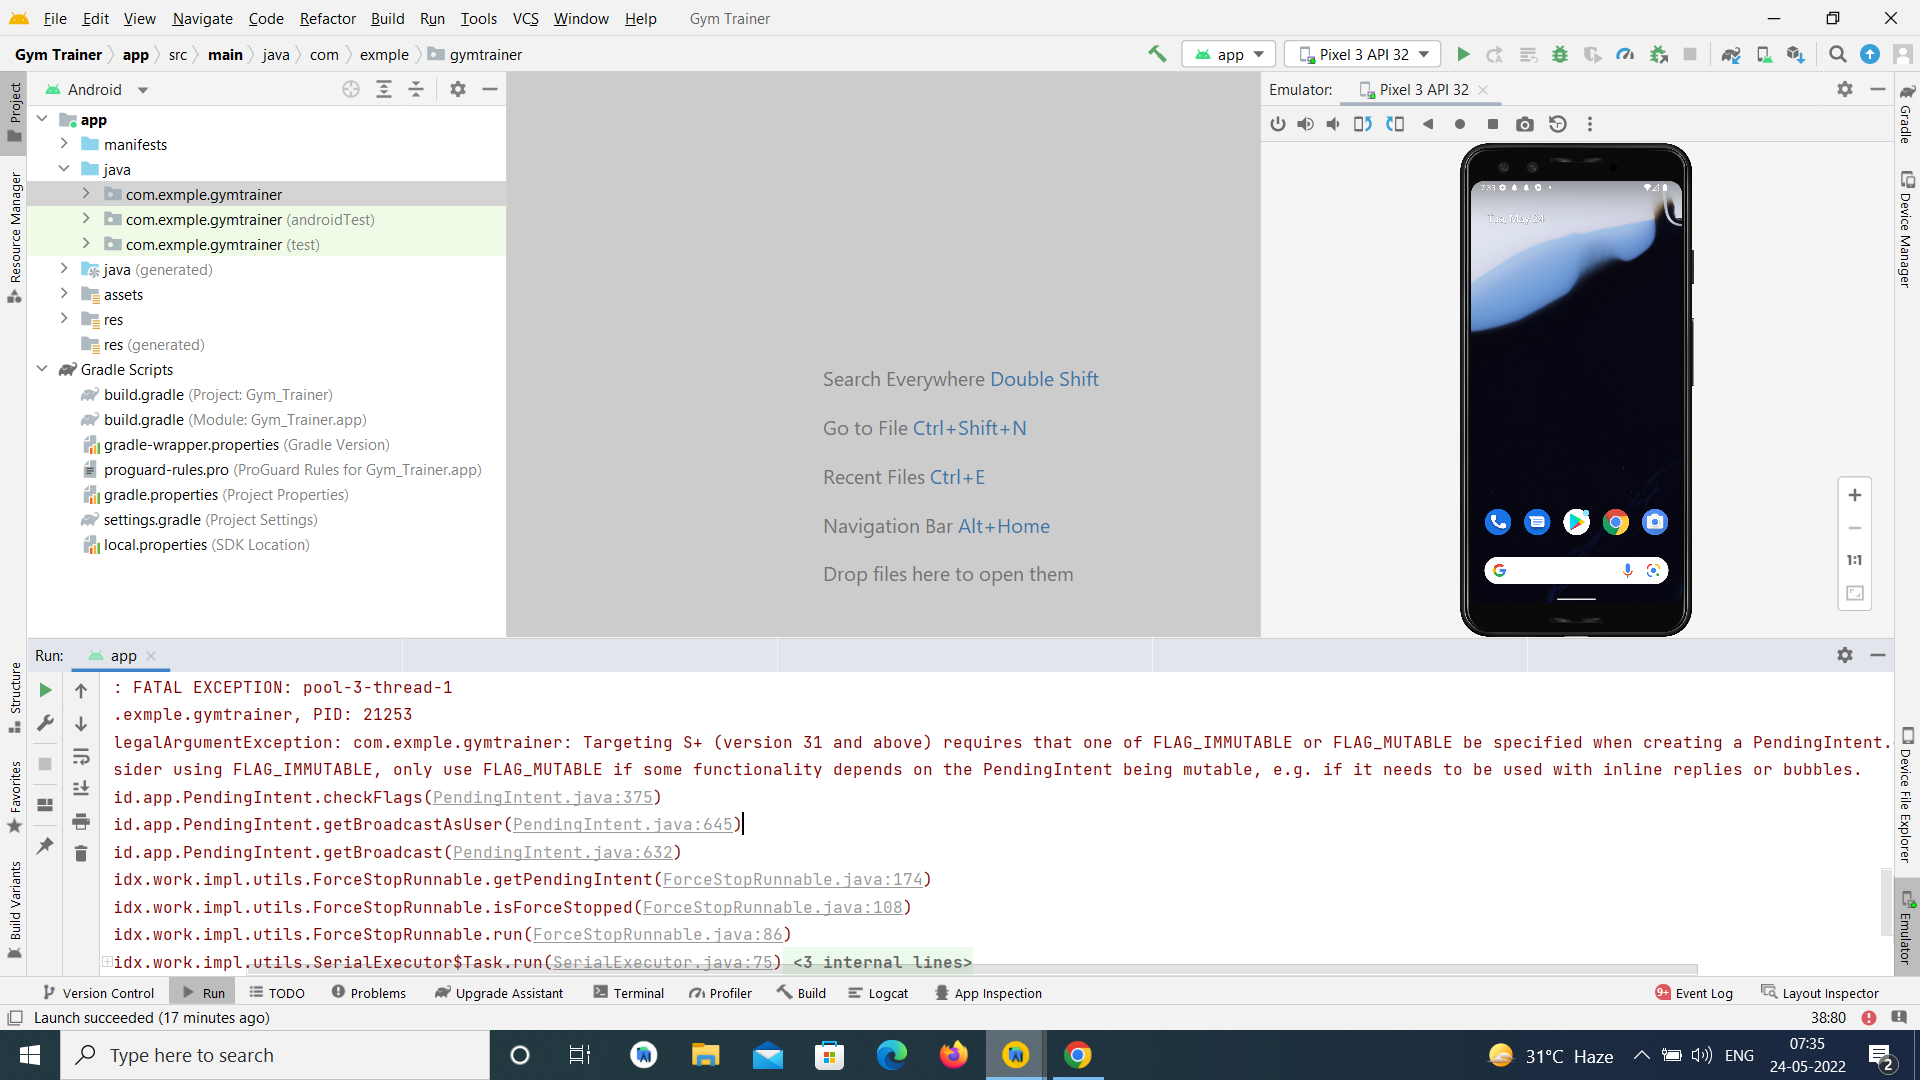Expand com.exmple.gymtrainer (androidTest) package
The height and width of the screenshot is (1080, 1920).
click(x=86, y=219)
